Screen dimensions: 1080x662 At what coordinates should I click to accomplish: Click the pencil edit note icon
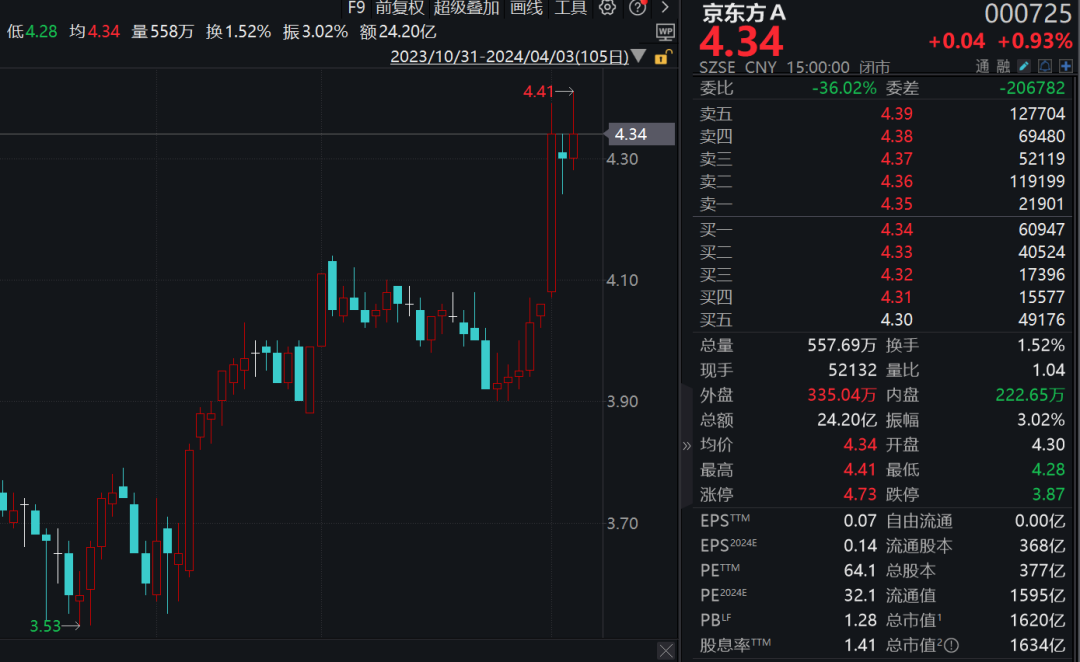point(1024,66)
